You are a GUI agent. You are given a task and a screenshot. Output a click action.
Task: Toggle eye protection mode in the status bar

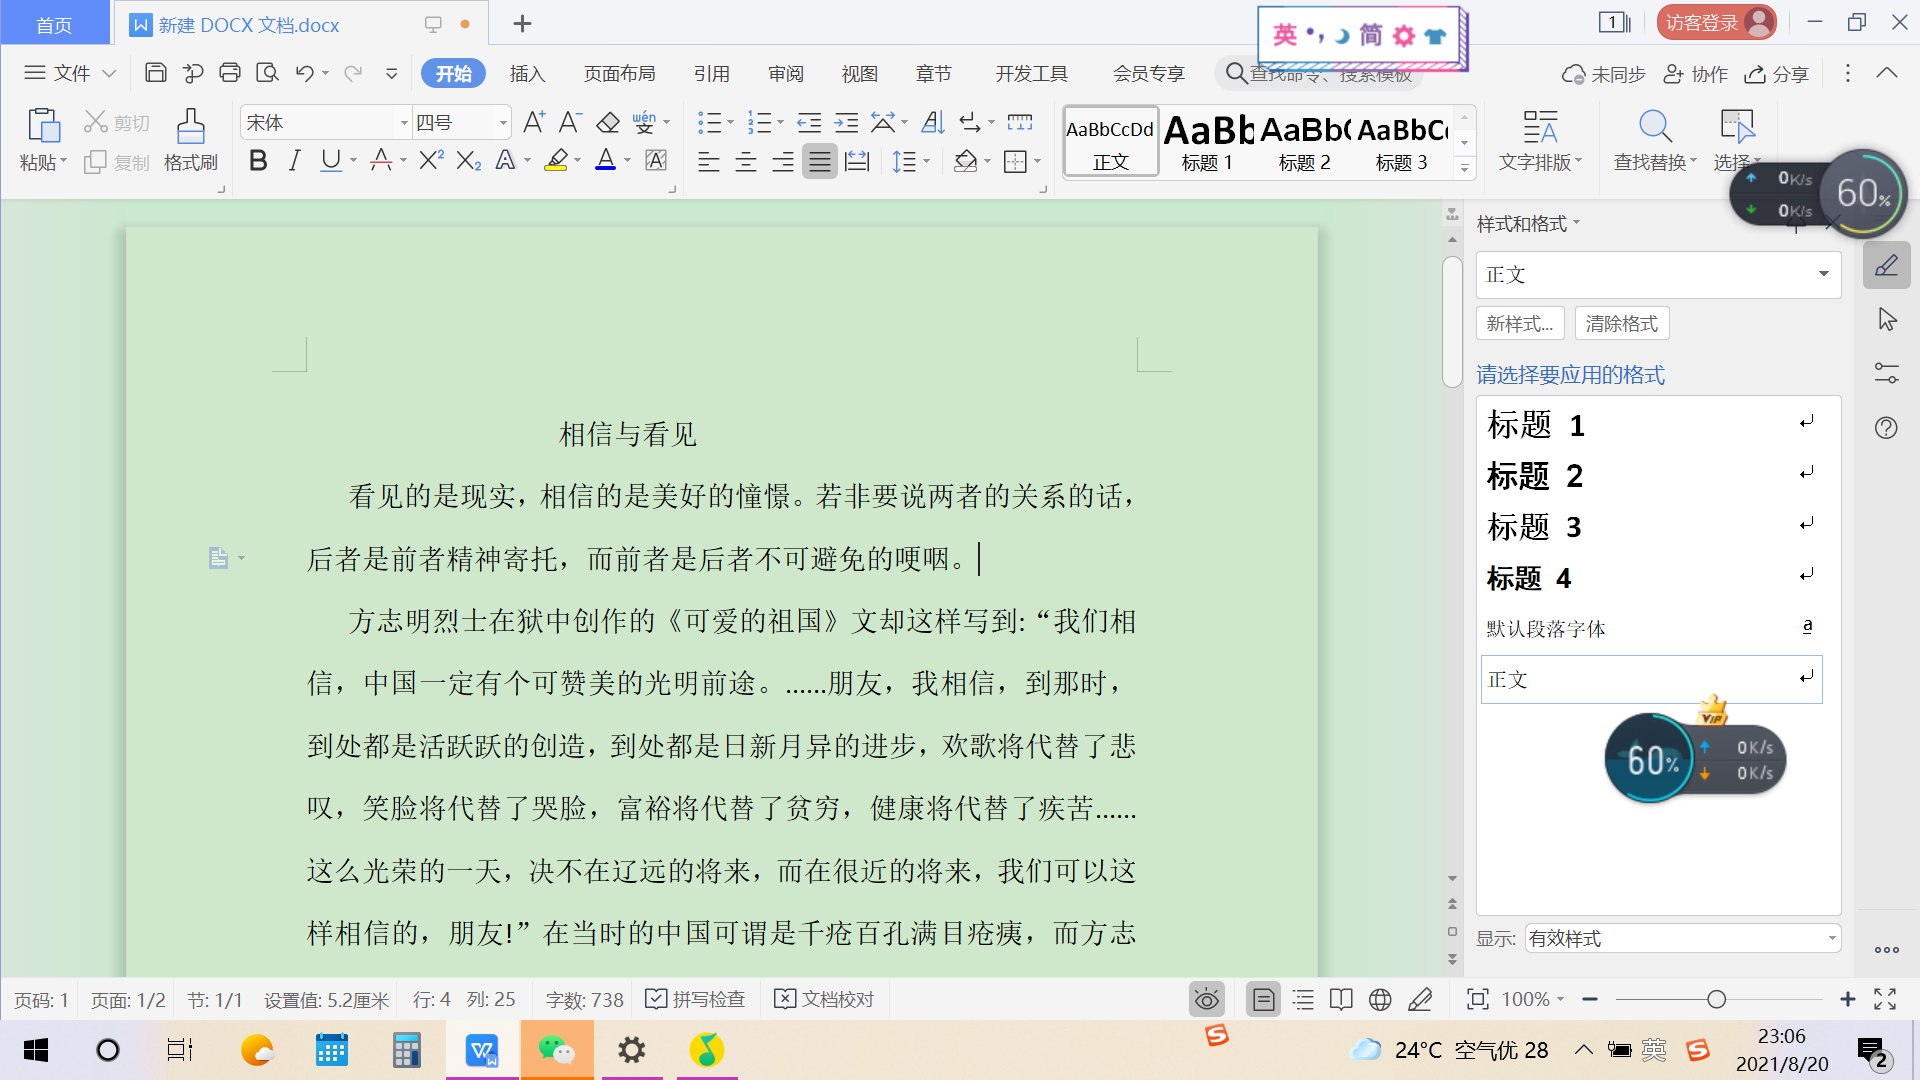[x=1207, y=999]
